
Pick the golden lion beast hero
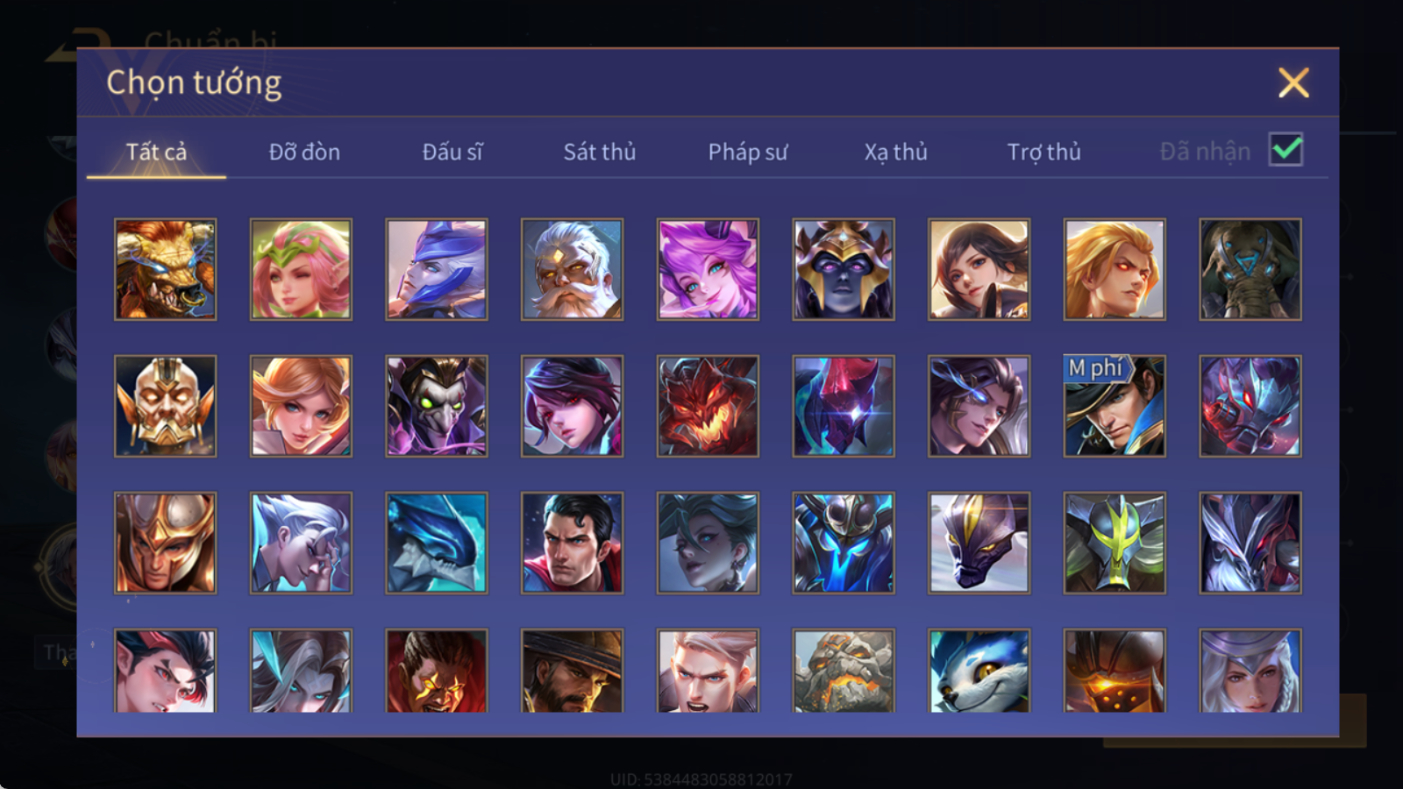(x=165, y=270)
